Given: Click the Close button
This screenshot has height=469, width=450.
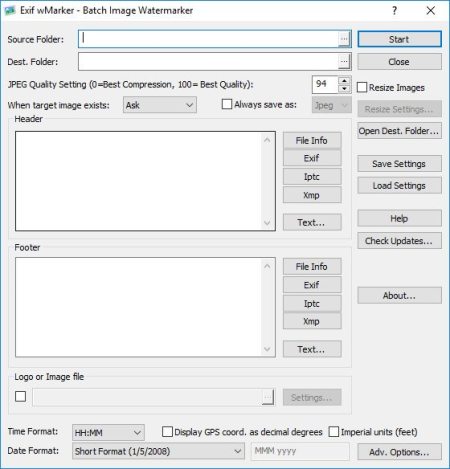Looking at the screenshot, I should 399,62.
